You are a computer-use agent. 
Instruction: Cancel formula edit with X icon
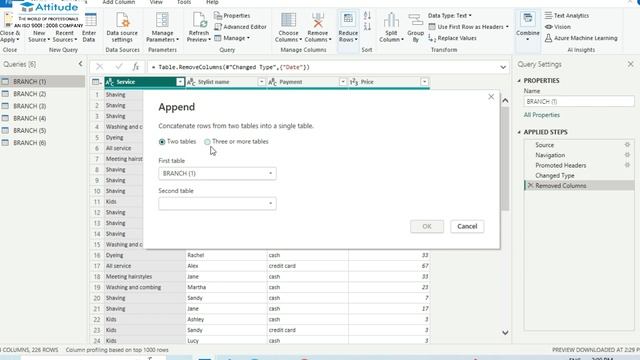point(100,67)
